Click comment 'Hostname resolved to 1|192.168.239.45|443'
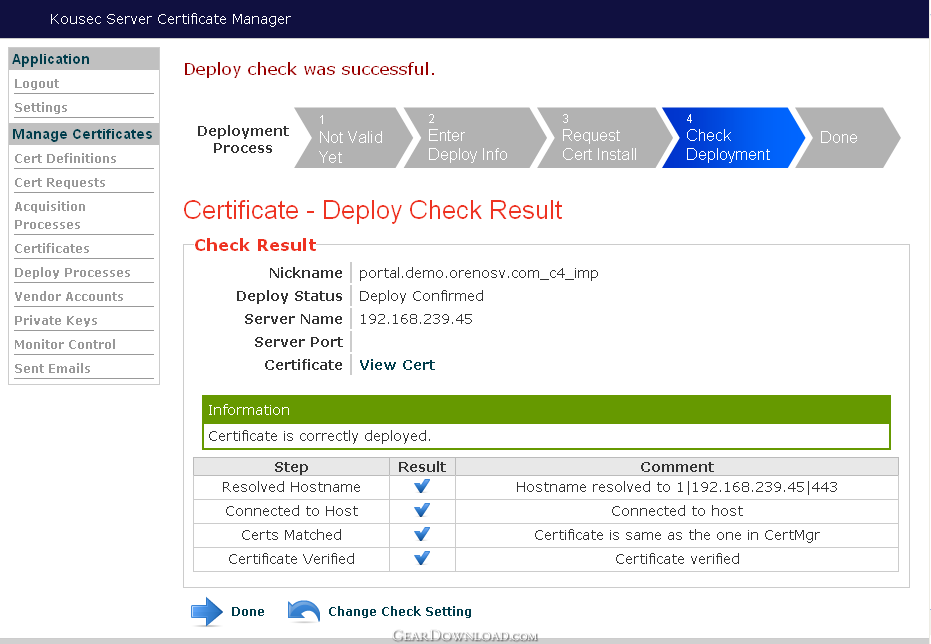 pyautogui.click(x=677, y=487)
